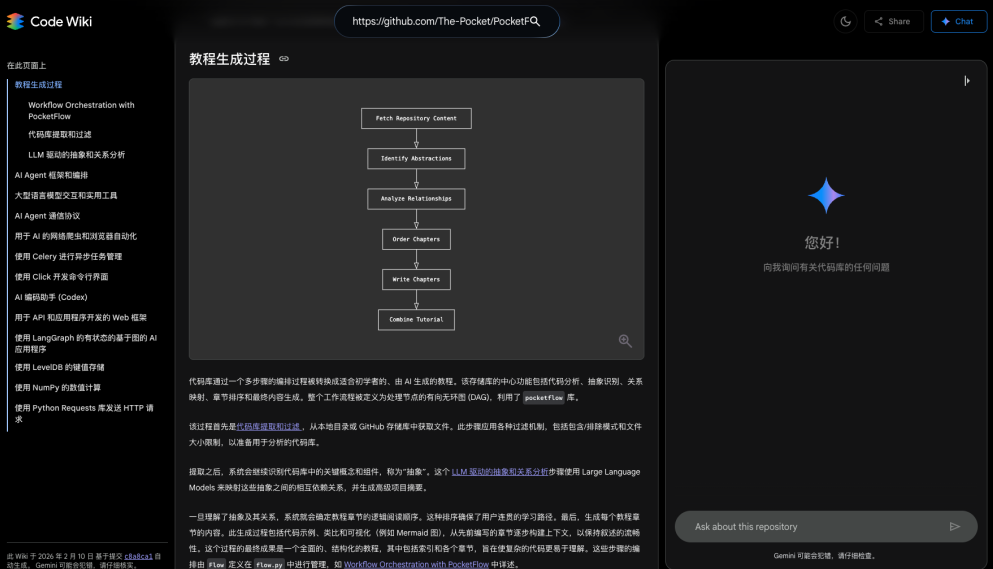This screenshot has width=993, height=569.
Task: Click the send arrow icon in chat
Action: pos(955,526)
